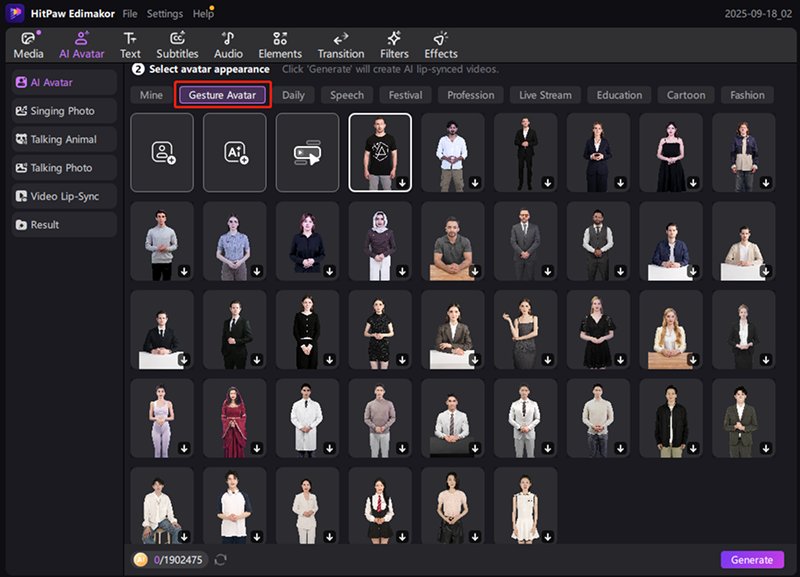Select Talking Photo in the sidebar
Screen dimensions: 800x577
(x=64, y=168)
